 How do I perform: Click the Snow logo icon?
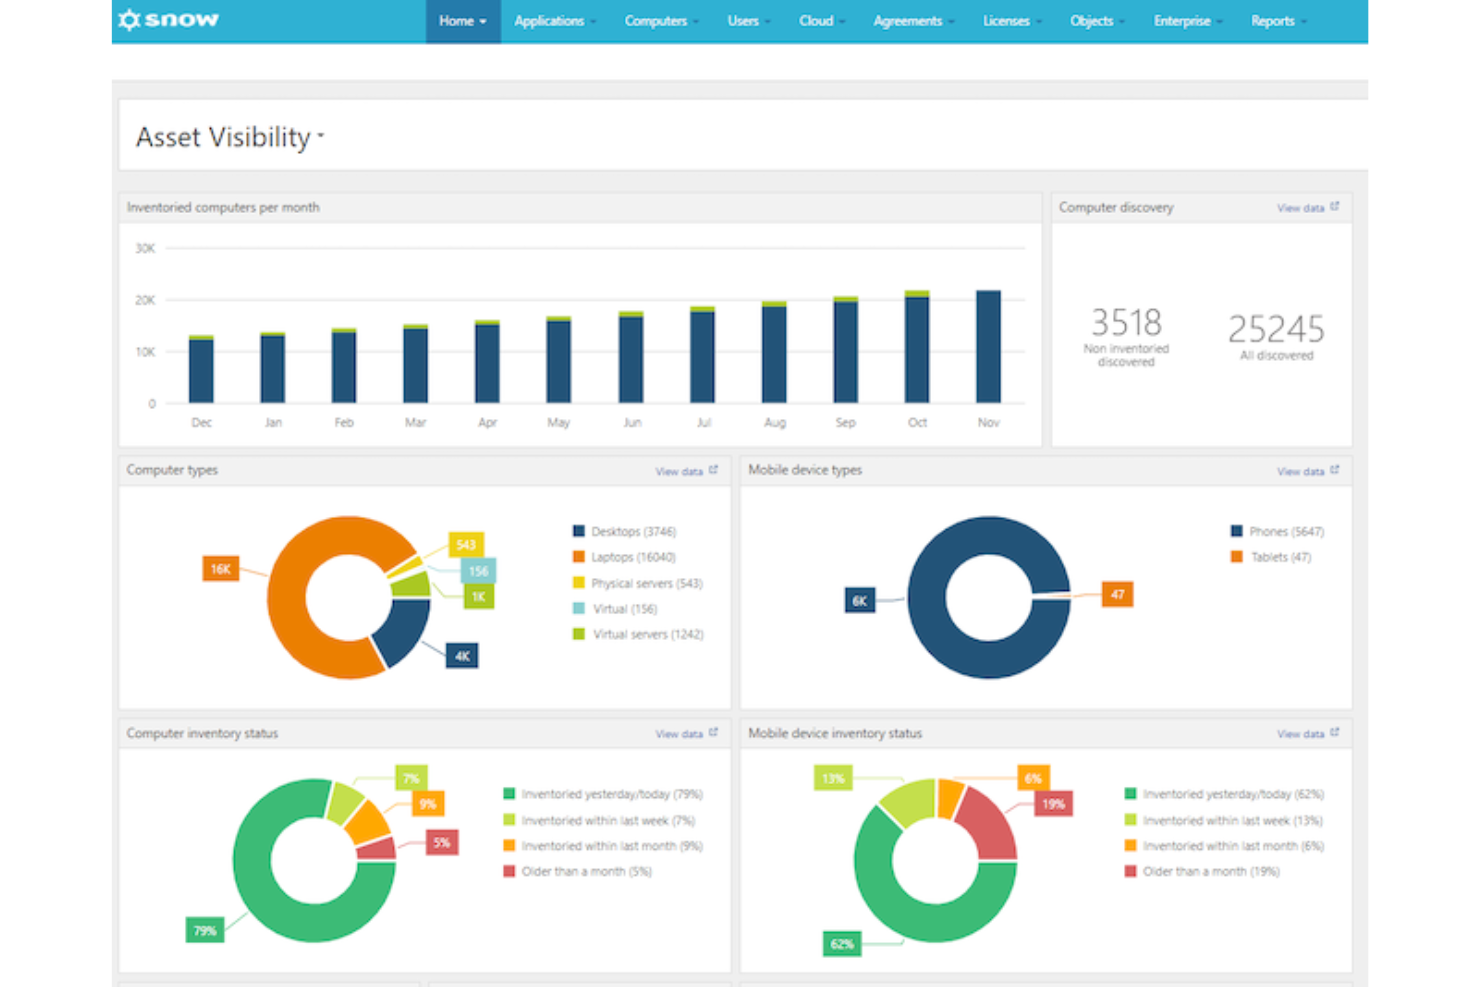coord(128,19)
